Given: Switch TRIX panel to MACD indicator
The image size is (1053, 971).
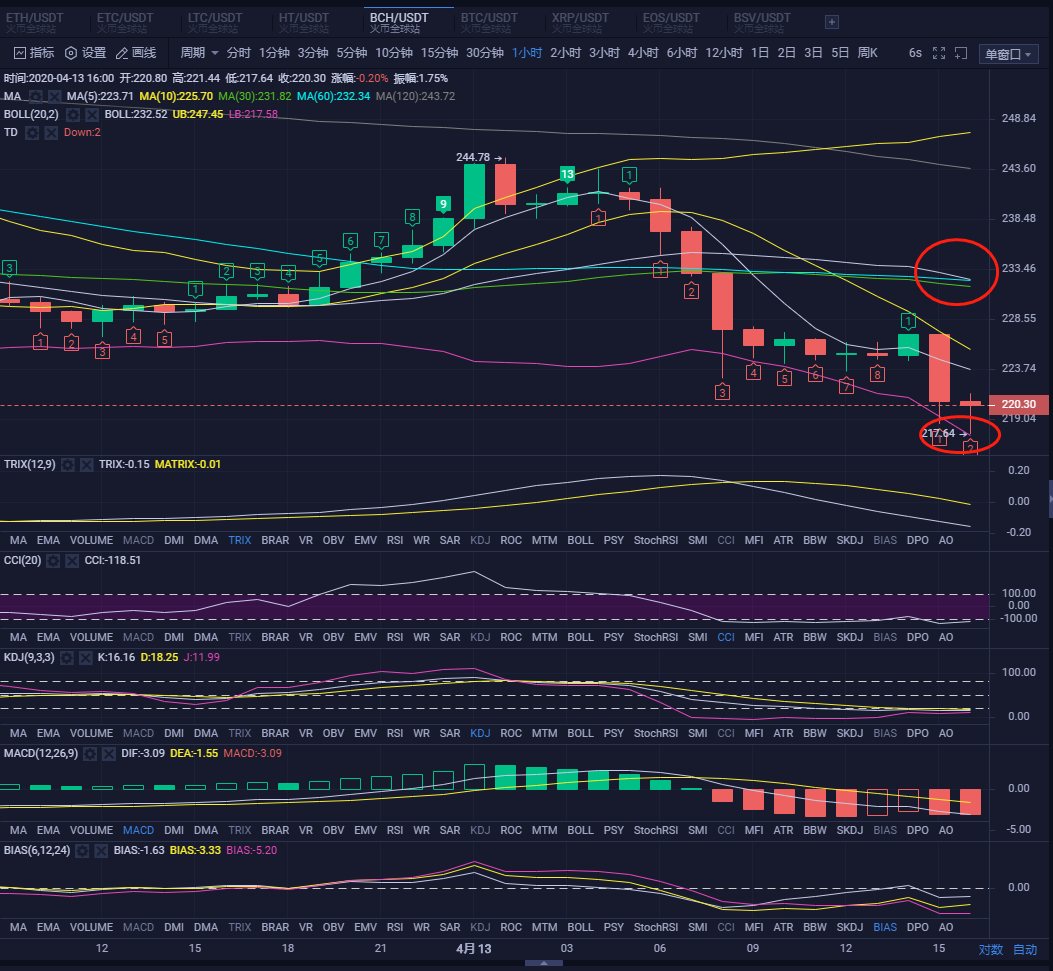Looking at the screenshot, I should 138,541.
